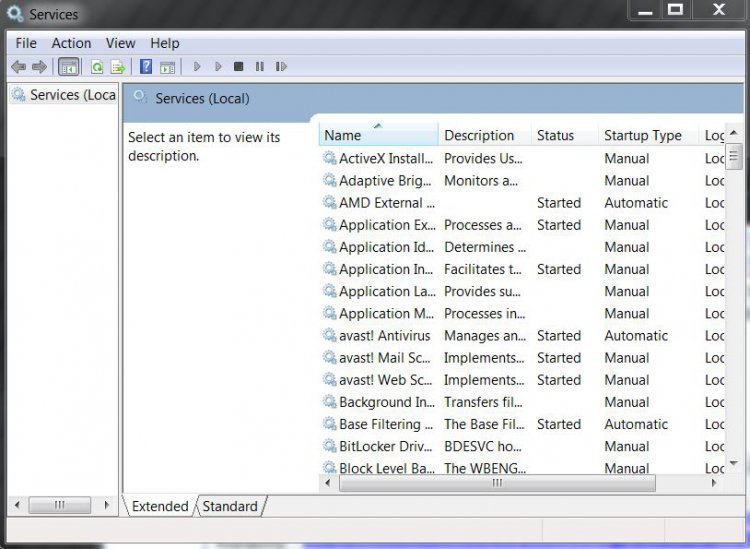Click the gear icon beside Adaptive Brightness
This screenshot has width=750, height=549.
(x=329, y=180)
